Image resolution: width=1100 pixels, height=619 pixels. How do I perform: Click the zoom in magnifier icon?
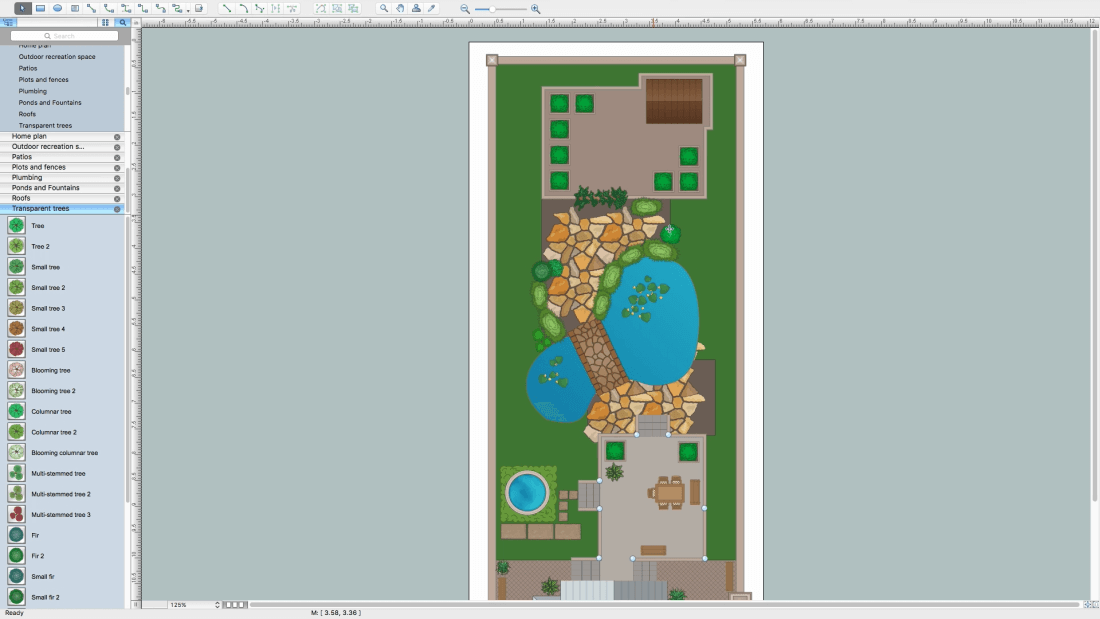(535, 8)
